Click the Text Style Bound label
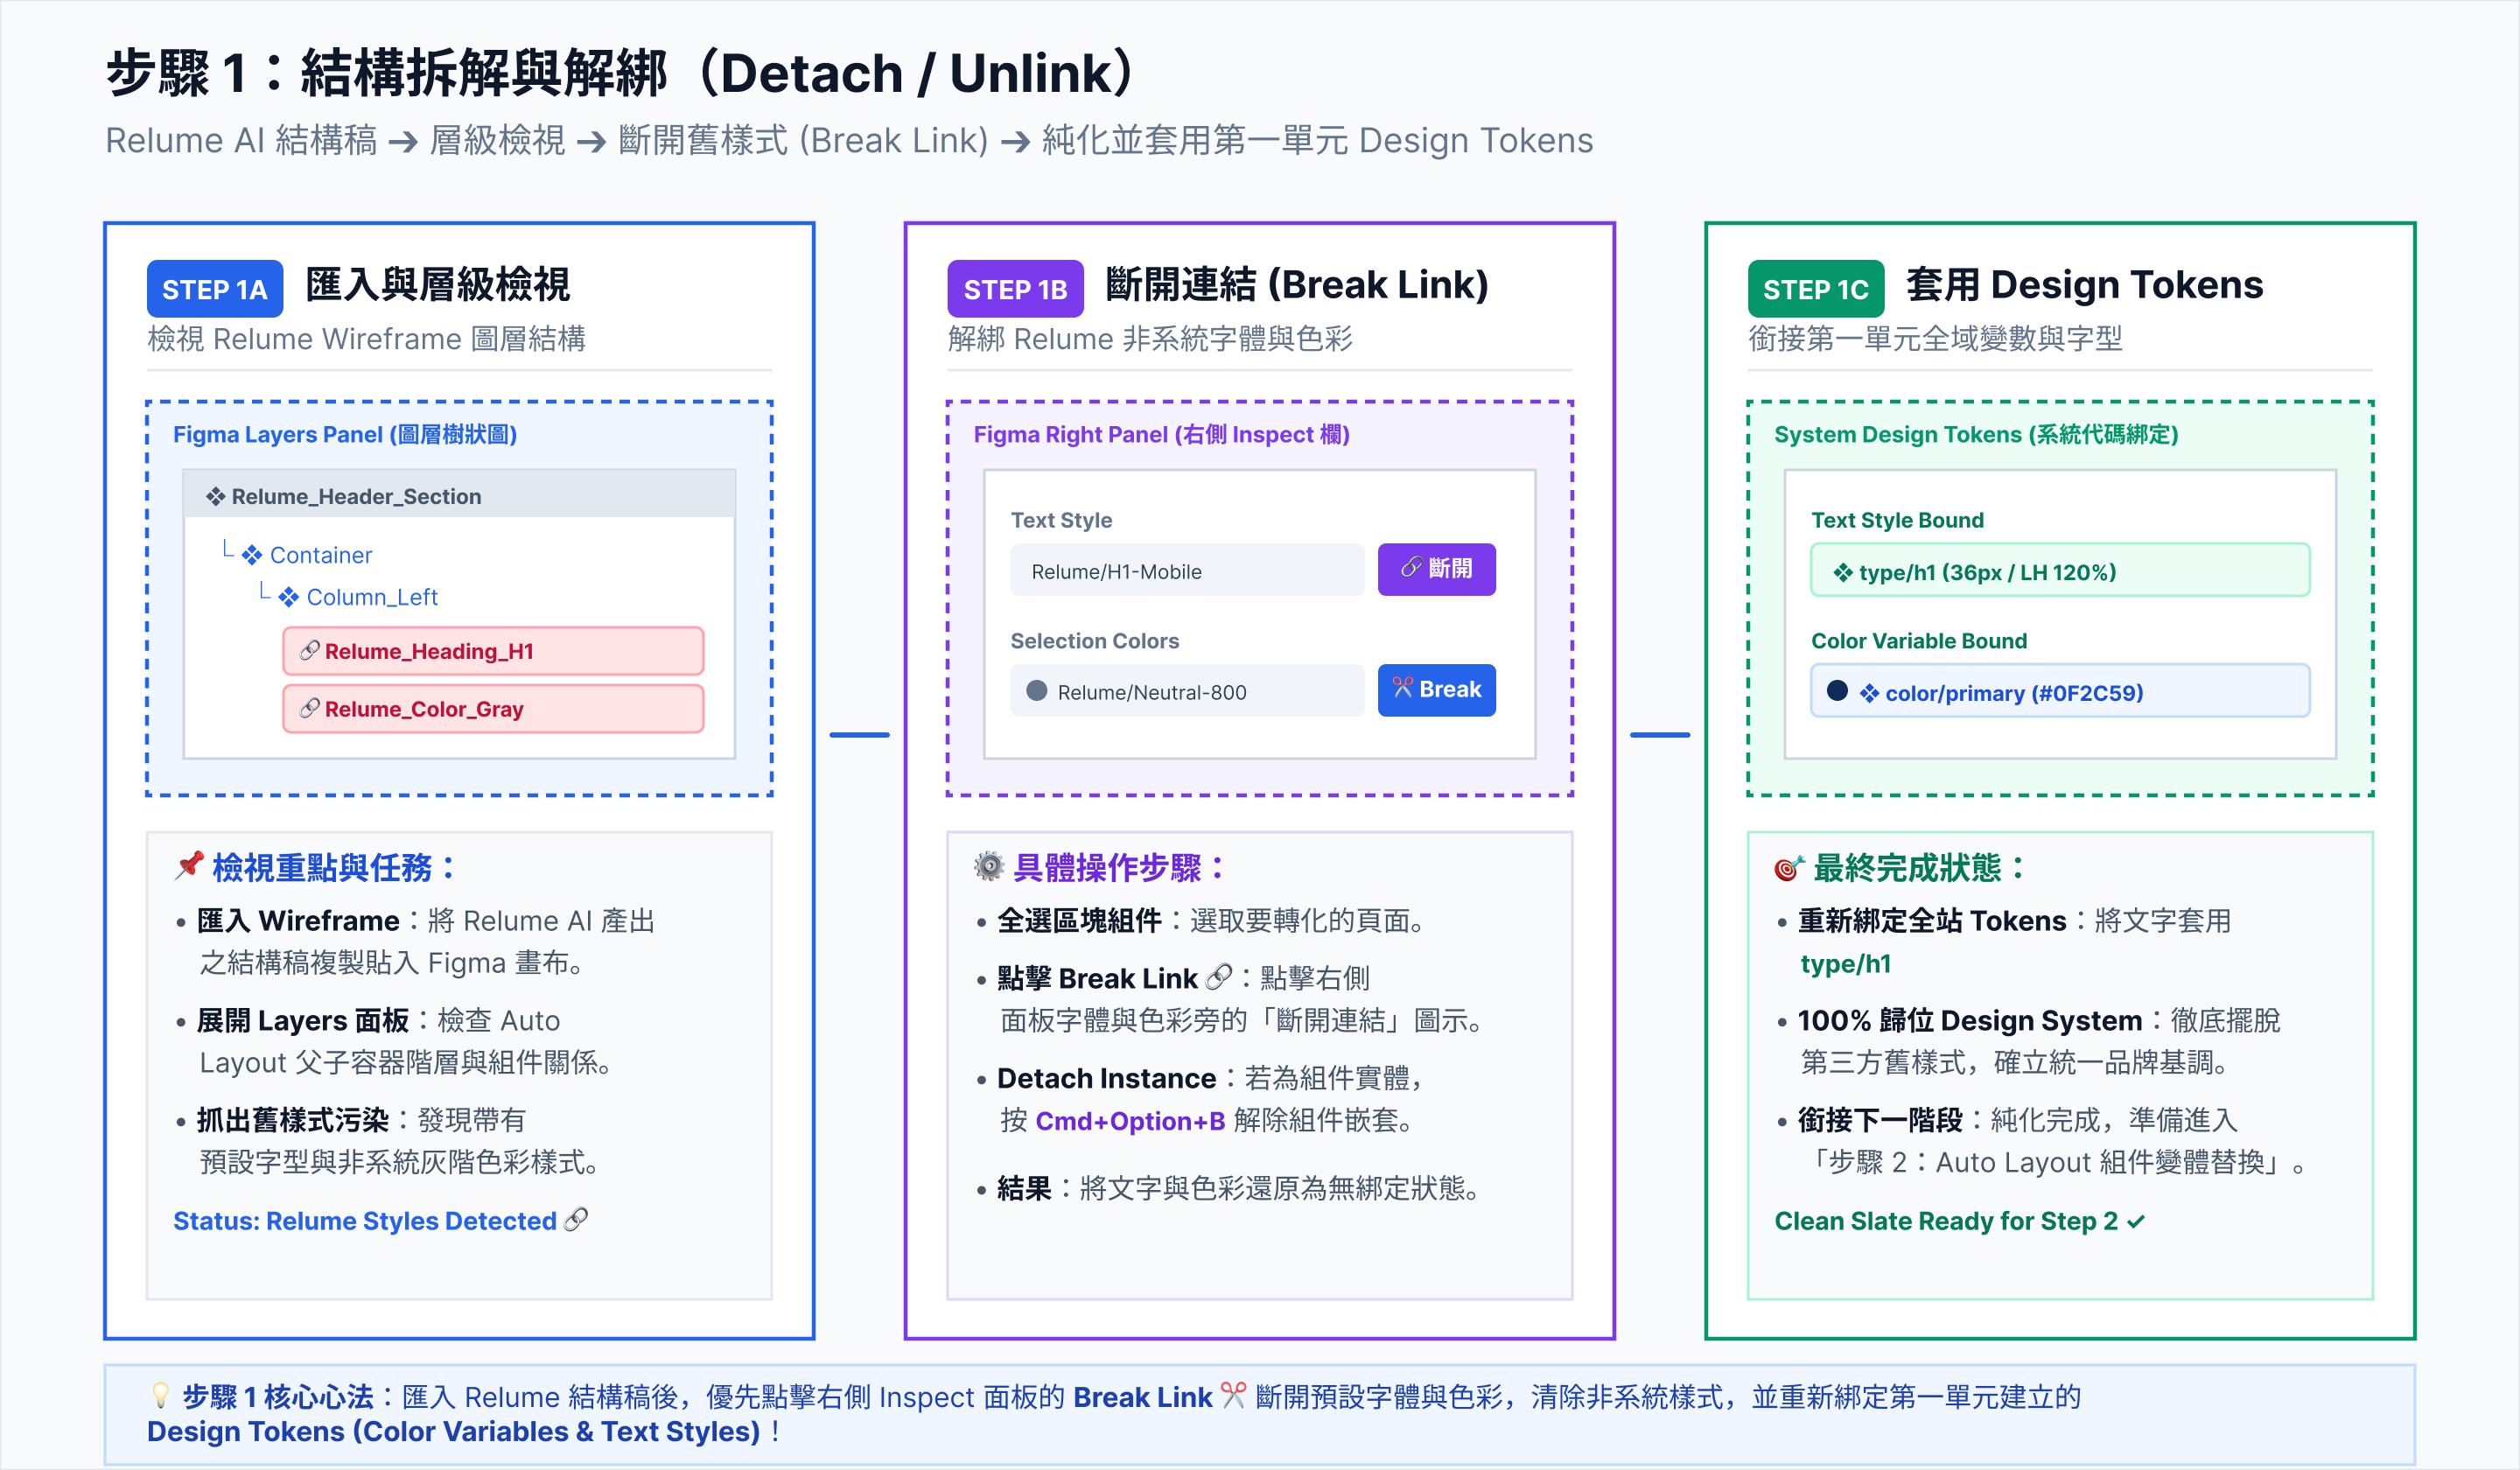This screenshot has height=1470, width=2520. tap(1897, 520)
